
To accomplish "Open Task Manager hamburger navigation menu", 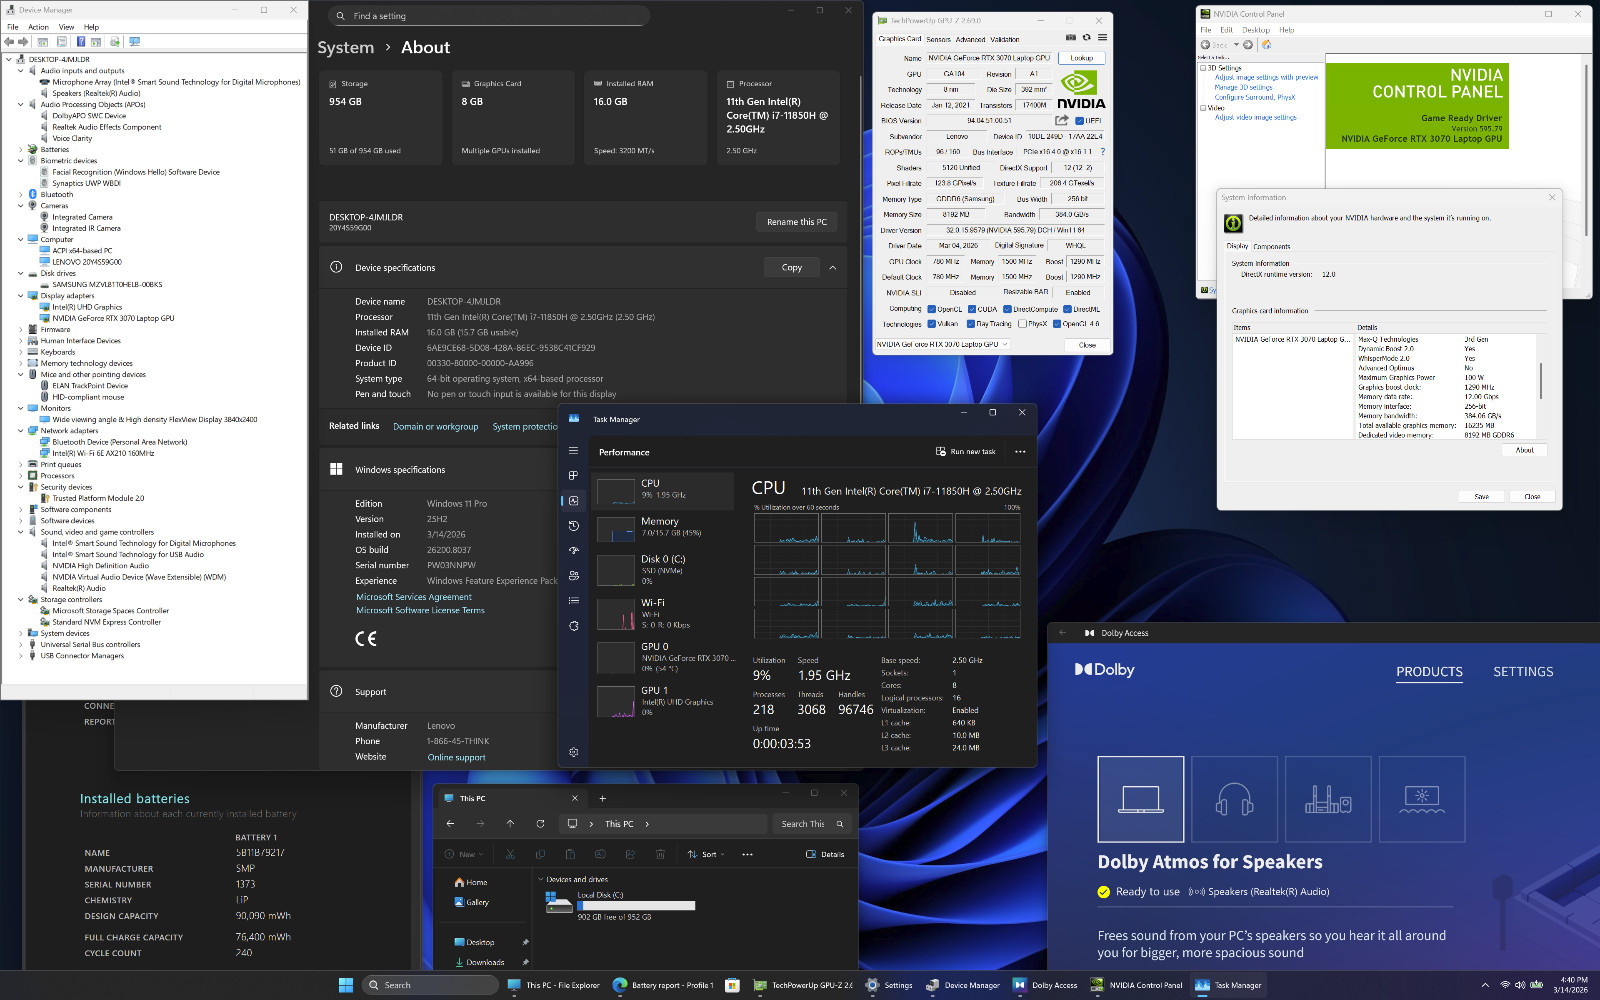I will coord(573,451).
